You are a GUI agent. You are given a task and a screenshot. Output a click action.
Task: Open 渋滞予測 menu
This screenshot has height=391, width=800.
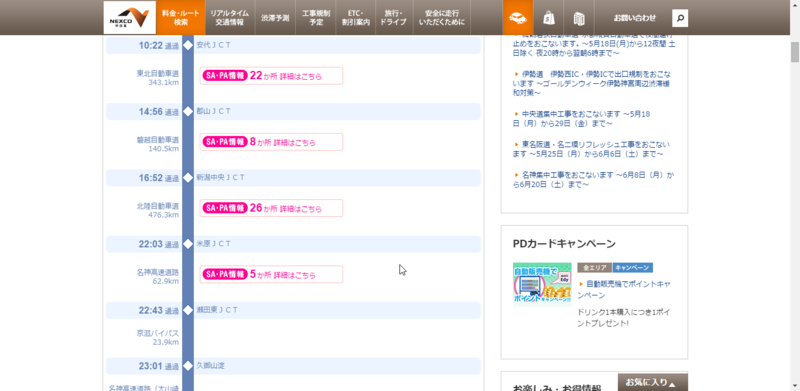click(x=275, y=17)
